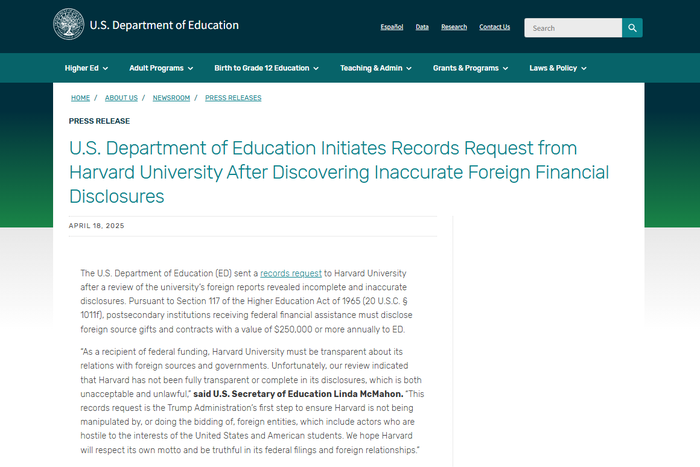Go to the Research header link
The height and width of the screenshot is (467, 700).
454,27
